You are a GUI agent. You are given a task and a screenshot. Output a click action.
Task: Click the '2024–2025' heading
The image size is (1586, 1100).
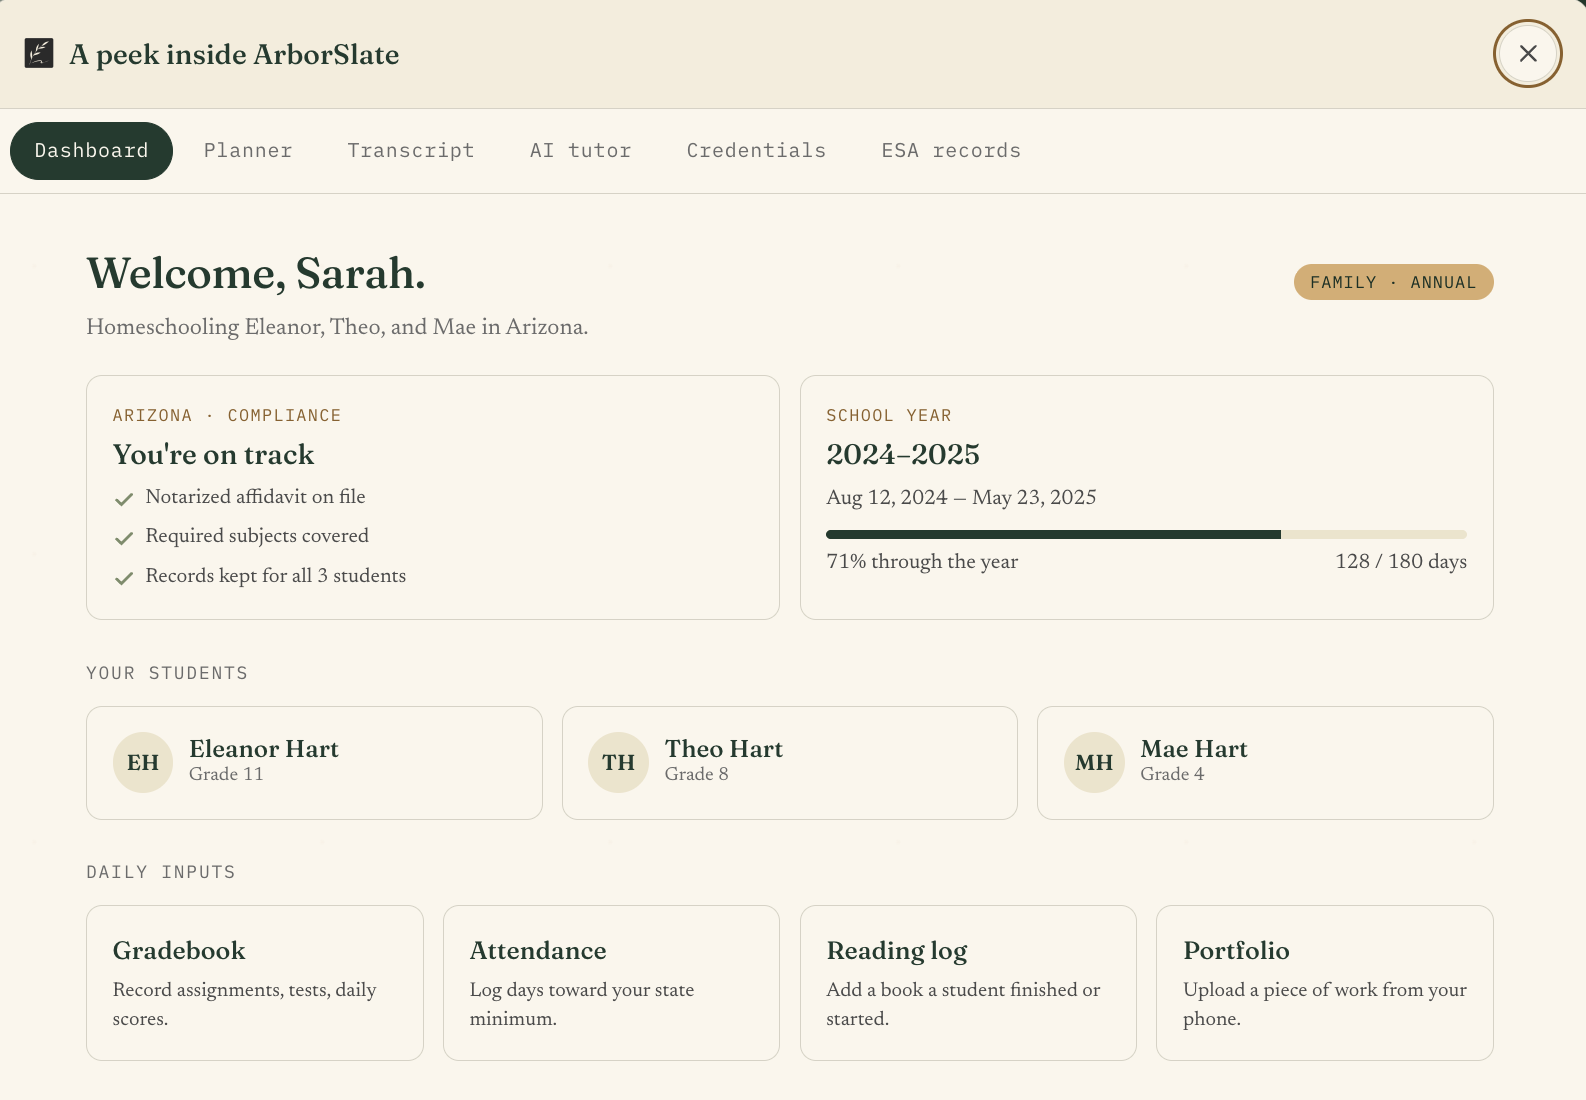coord(903,455)
